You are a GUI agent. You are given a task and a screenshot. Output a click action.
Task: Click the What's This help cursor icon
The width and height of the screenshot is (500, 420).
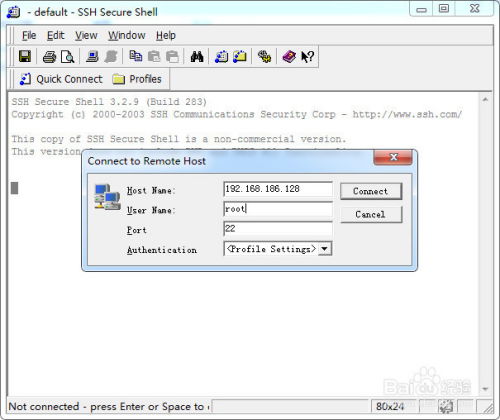coord(307,57)
